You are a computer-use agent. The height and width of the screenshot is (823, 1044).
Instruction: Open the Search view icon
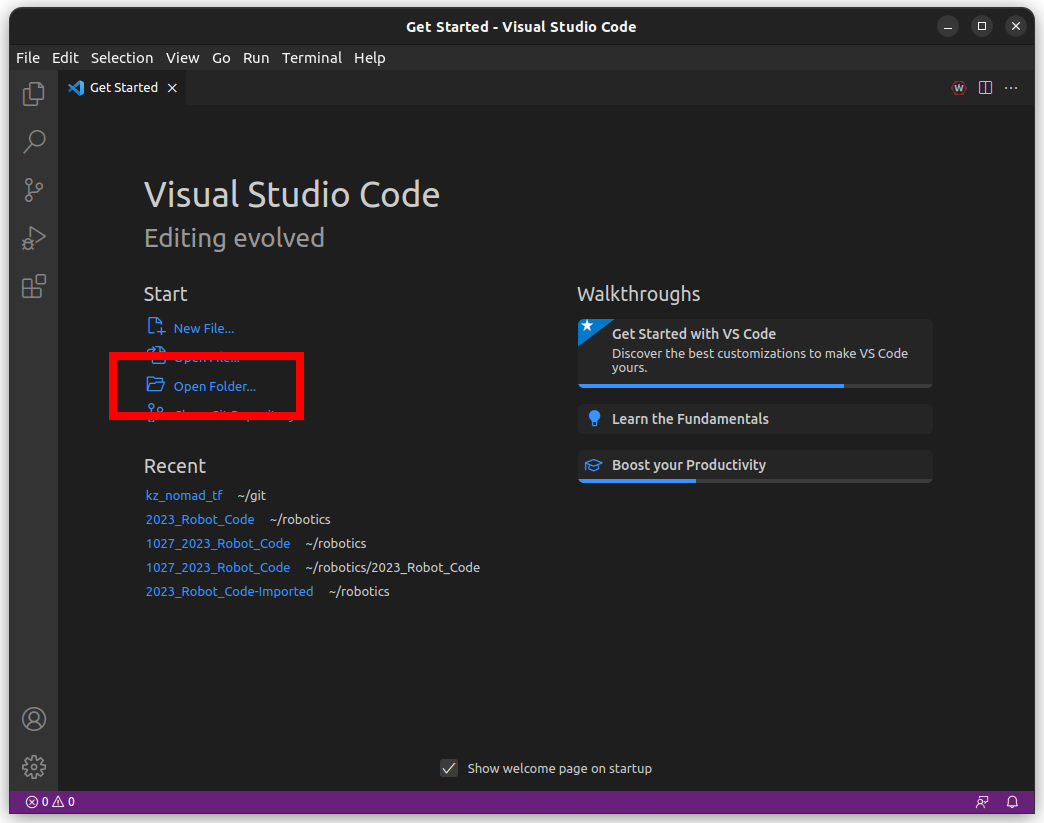click(33, 142)
